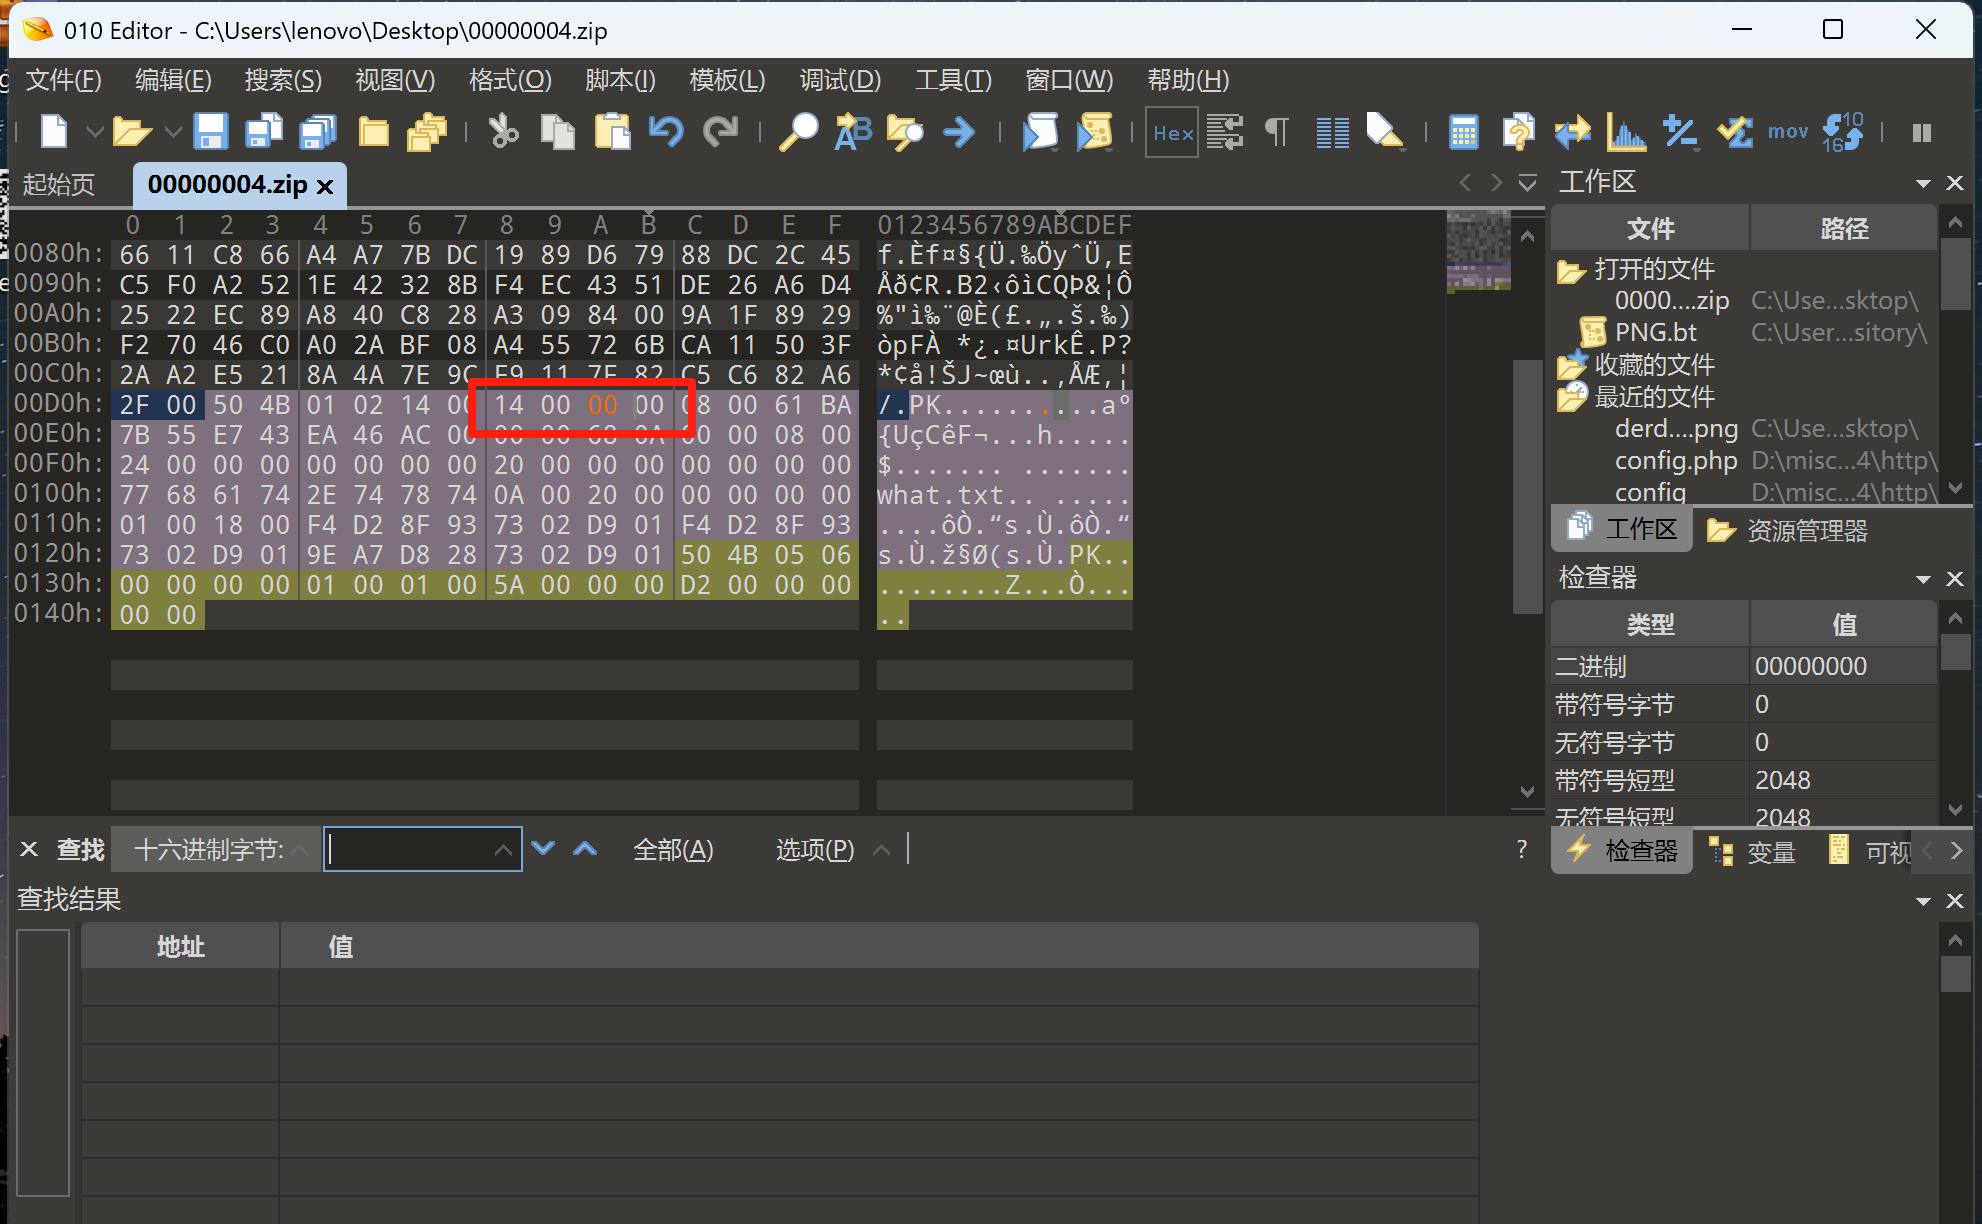
Task: Switch to the 资源管理器 panel button
Action: [x=1787, y=531]
